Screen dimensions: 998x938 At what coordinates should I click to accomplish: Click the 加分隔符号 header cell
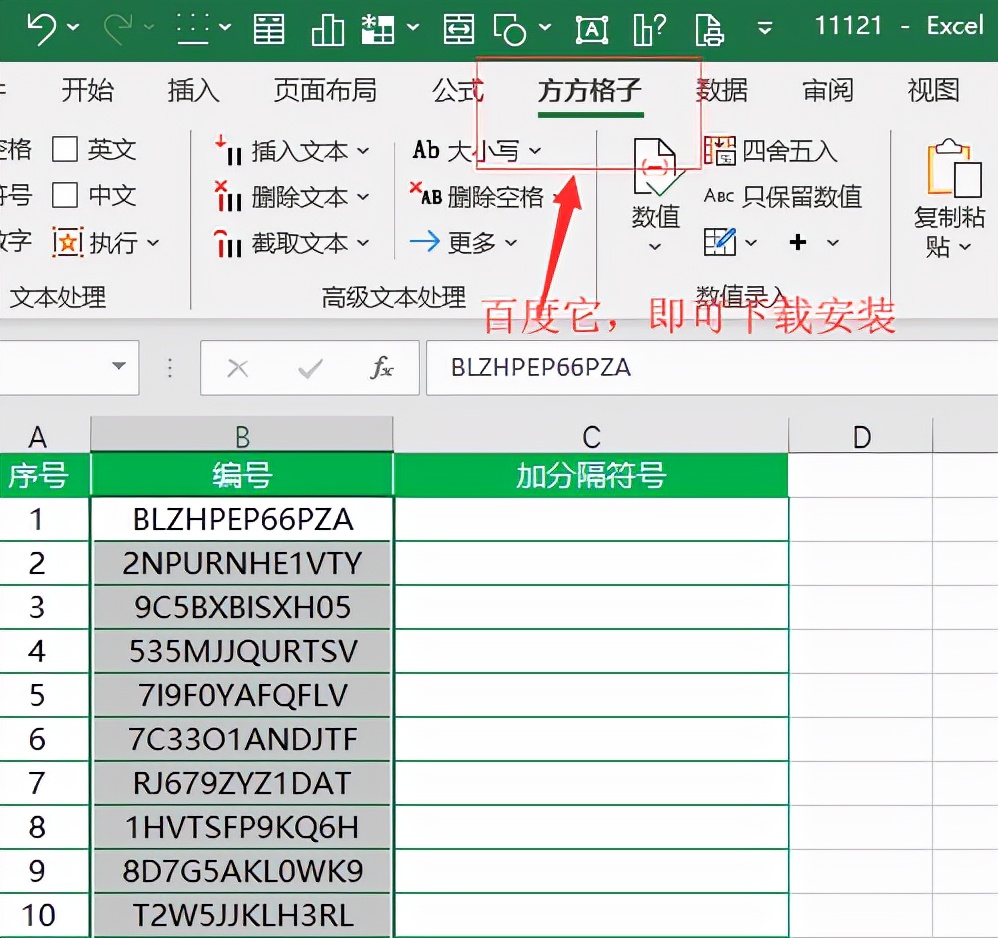click(591, 475)
